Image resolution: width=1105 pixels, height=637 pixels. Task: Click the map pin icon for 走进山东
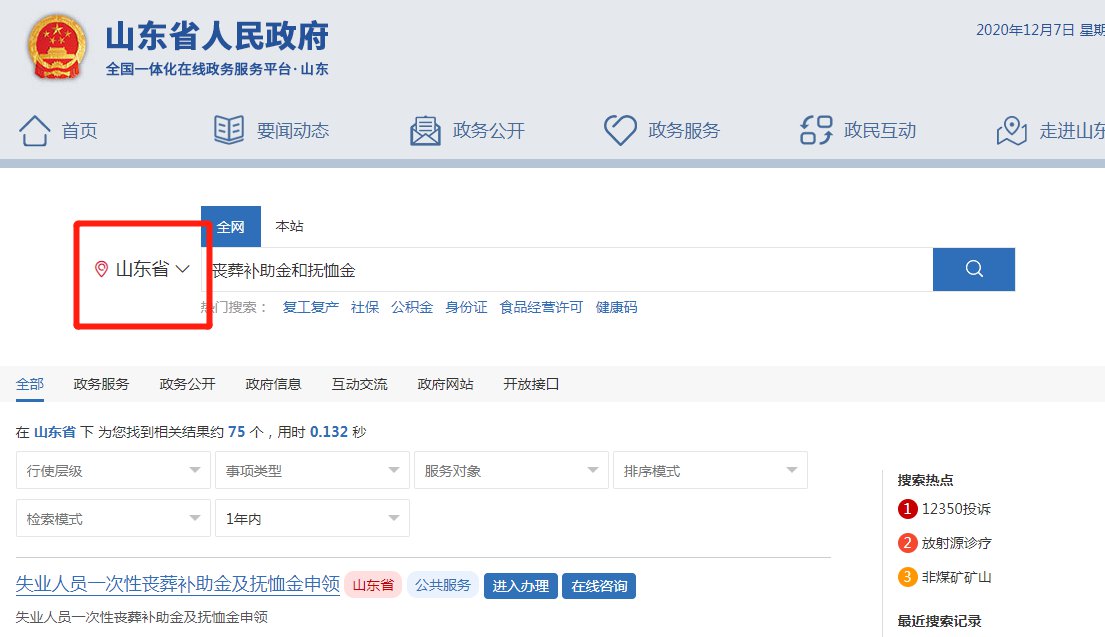(x=1011, y=130)
